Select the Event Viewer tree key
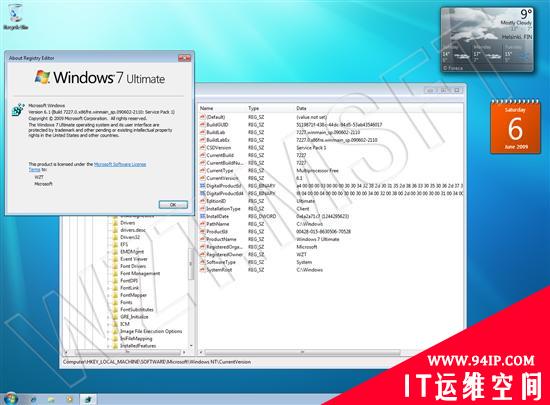 [x=134, y=259]
